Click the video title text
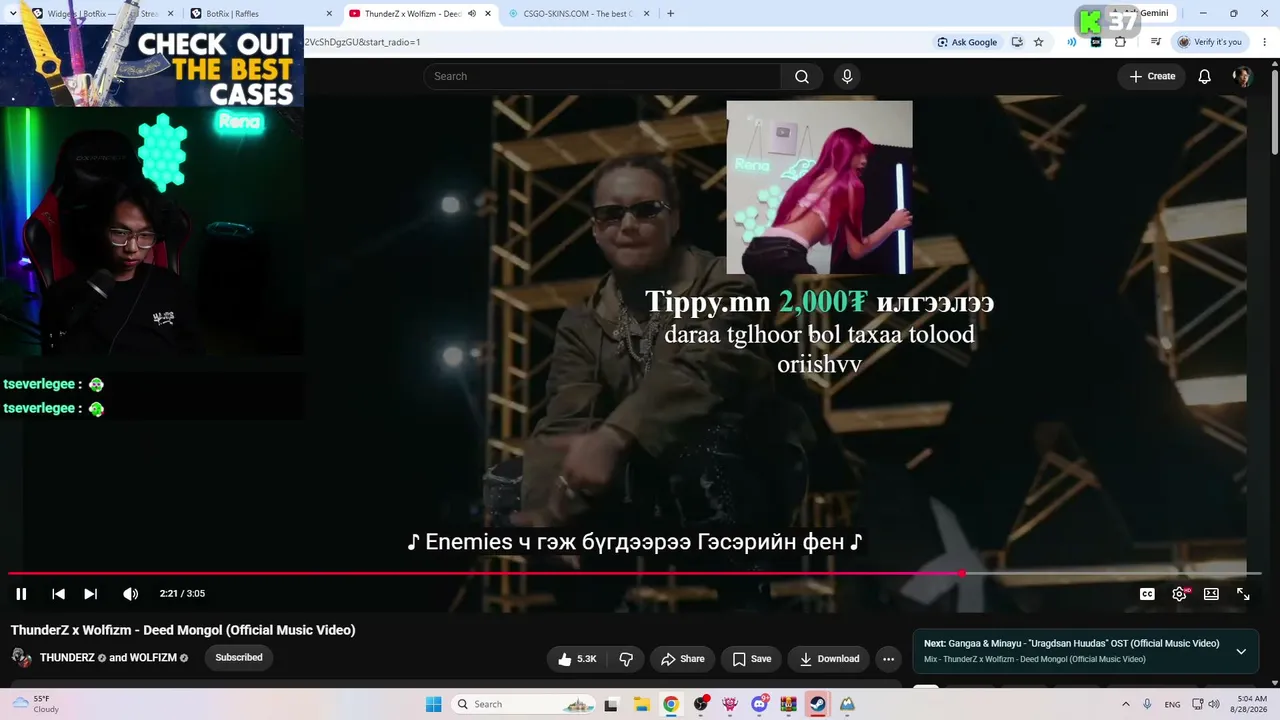The width and height of the screenshot is (1280, 720). (183, 630)
